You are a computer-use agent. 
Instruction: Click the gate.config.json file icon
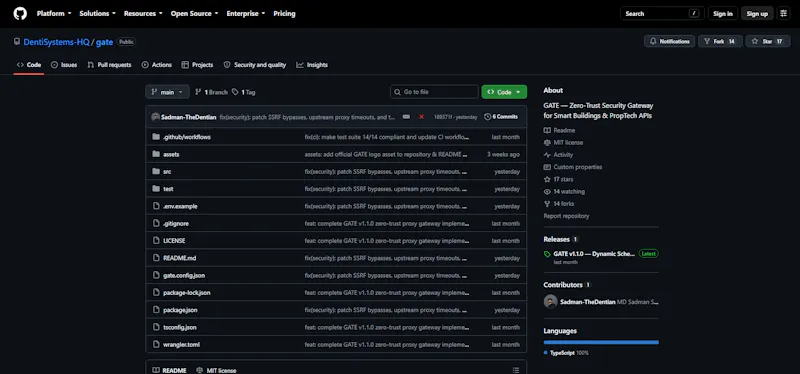point(156,276)
